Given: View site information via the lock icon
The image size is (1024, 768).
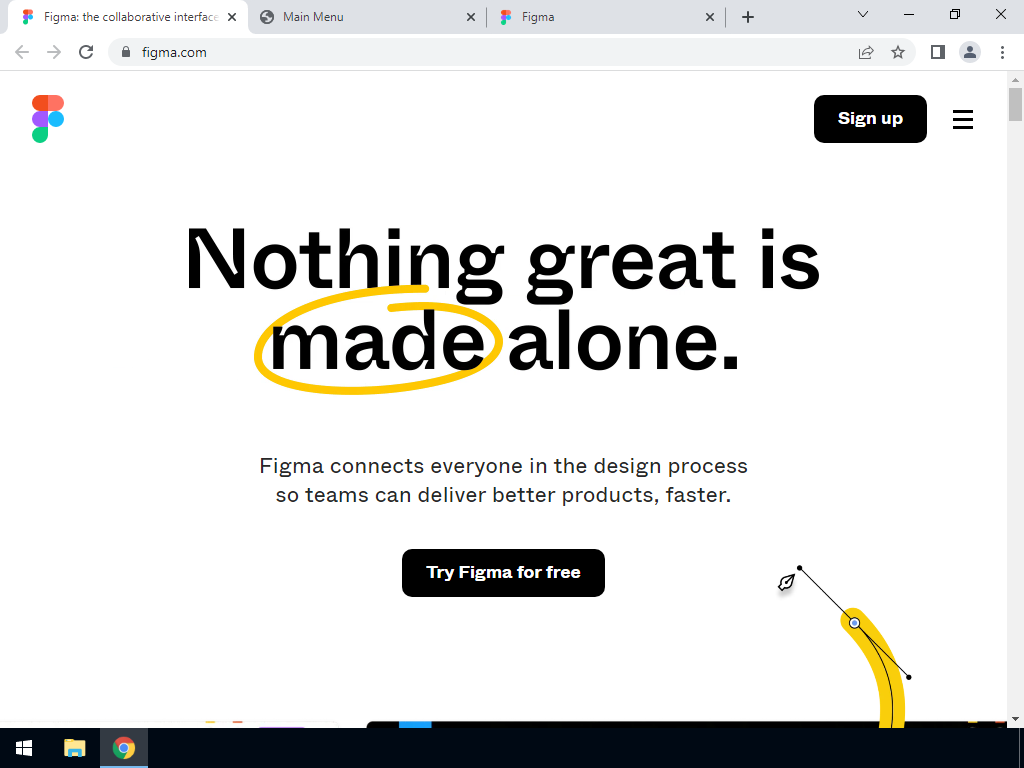Looking at the screenshot, I should (x=126, y=52).
